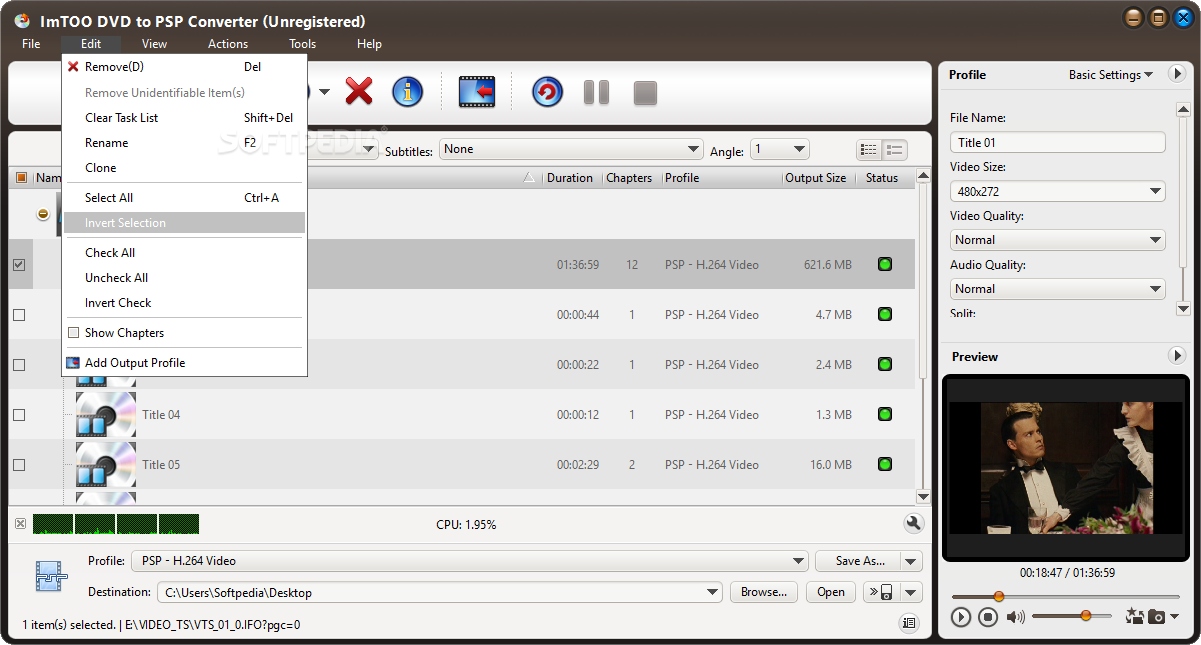1201x645 pixels.
Task: Click the Title 04 disc thumbnail
Action: click(x=106, y=414)
